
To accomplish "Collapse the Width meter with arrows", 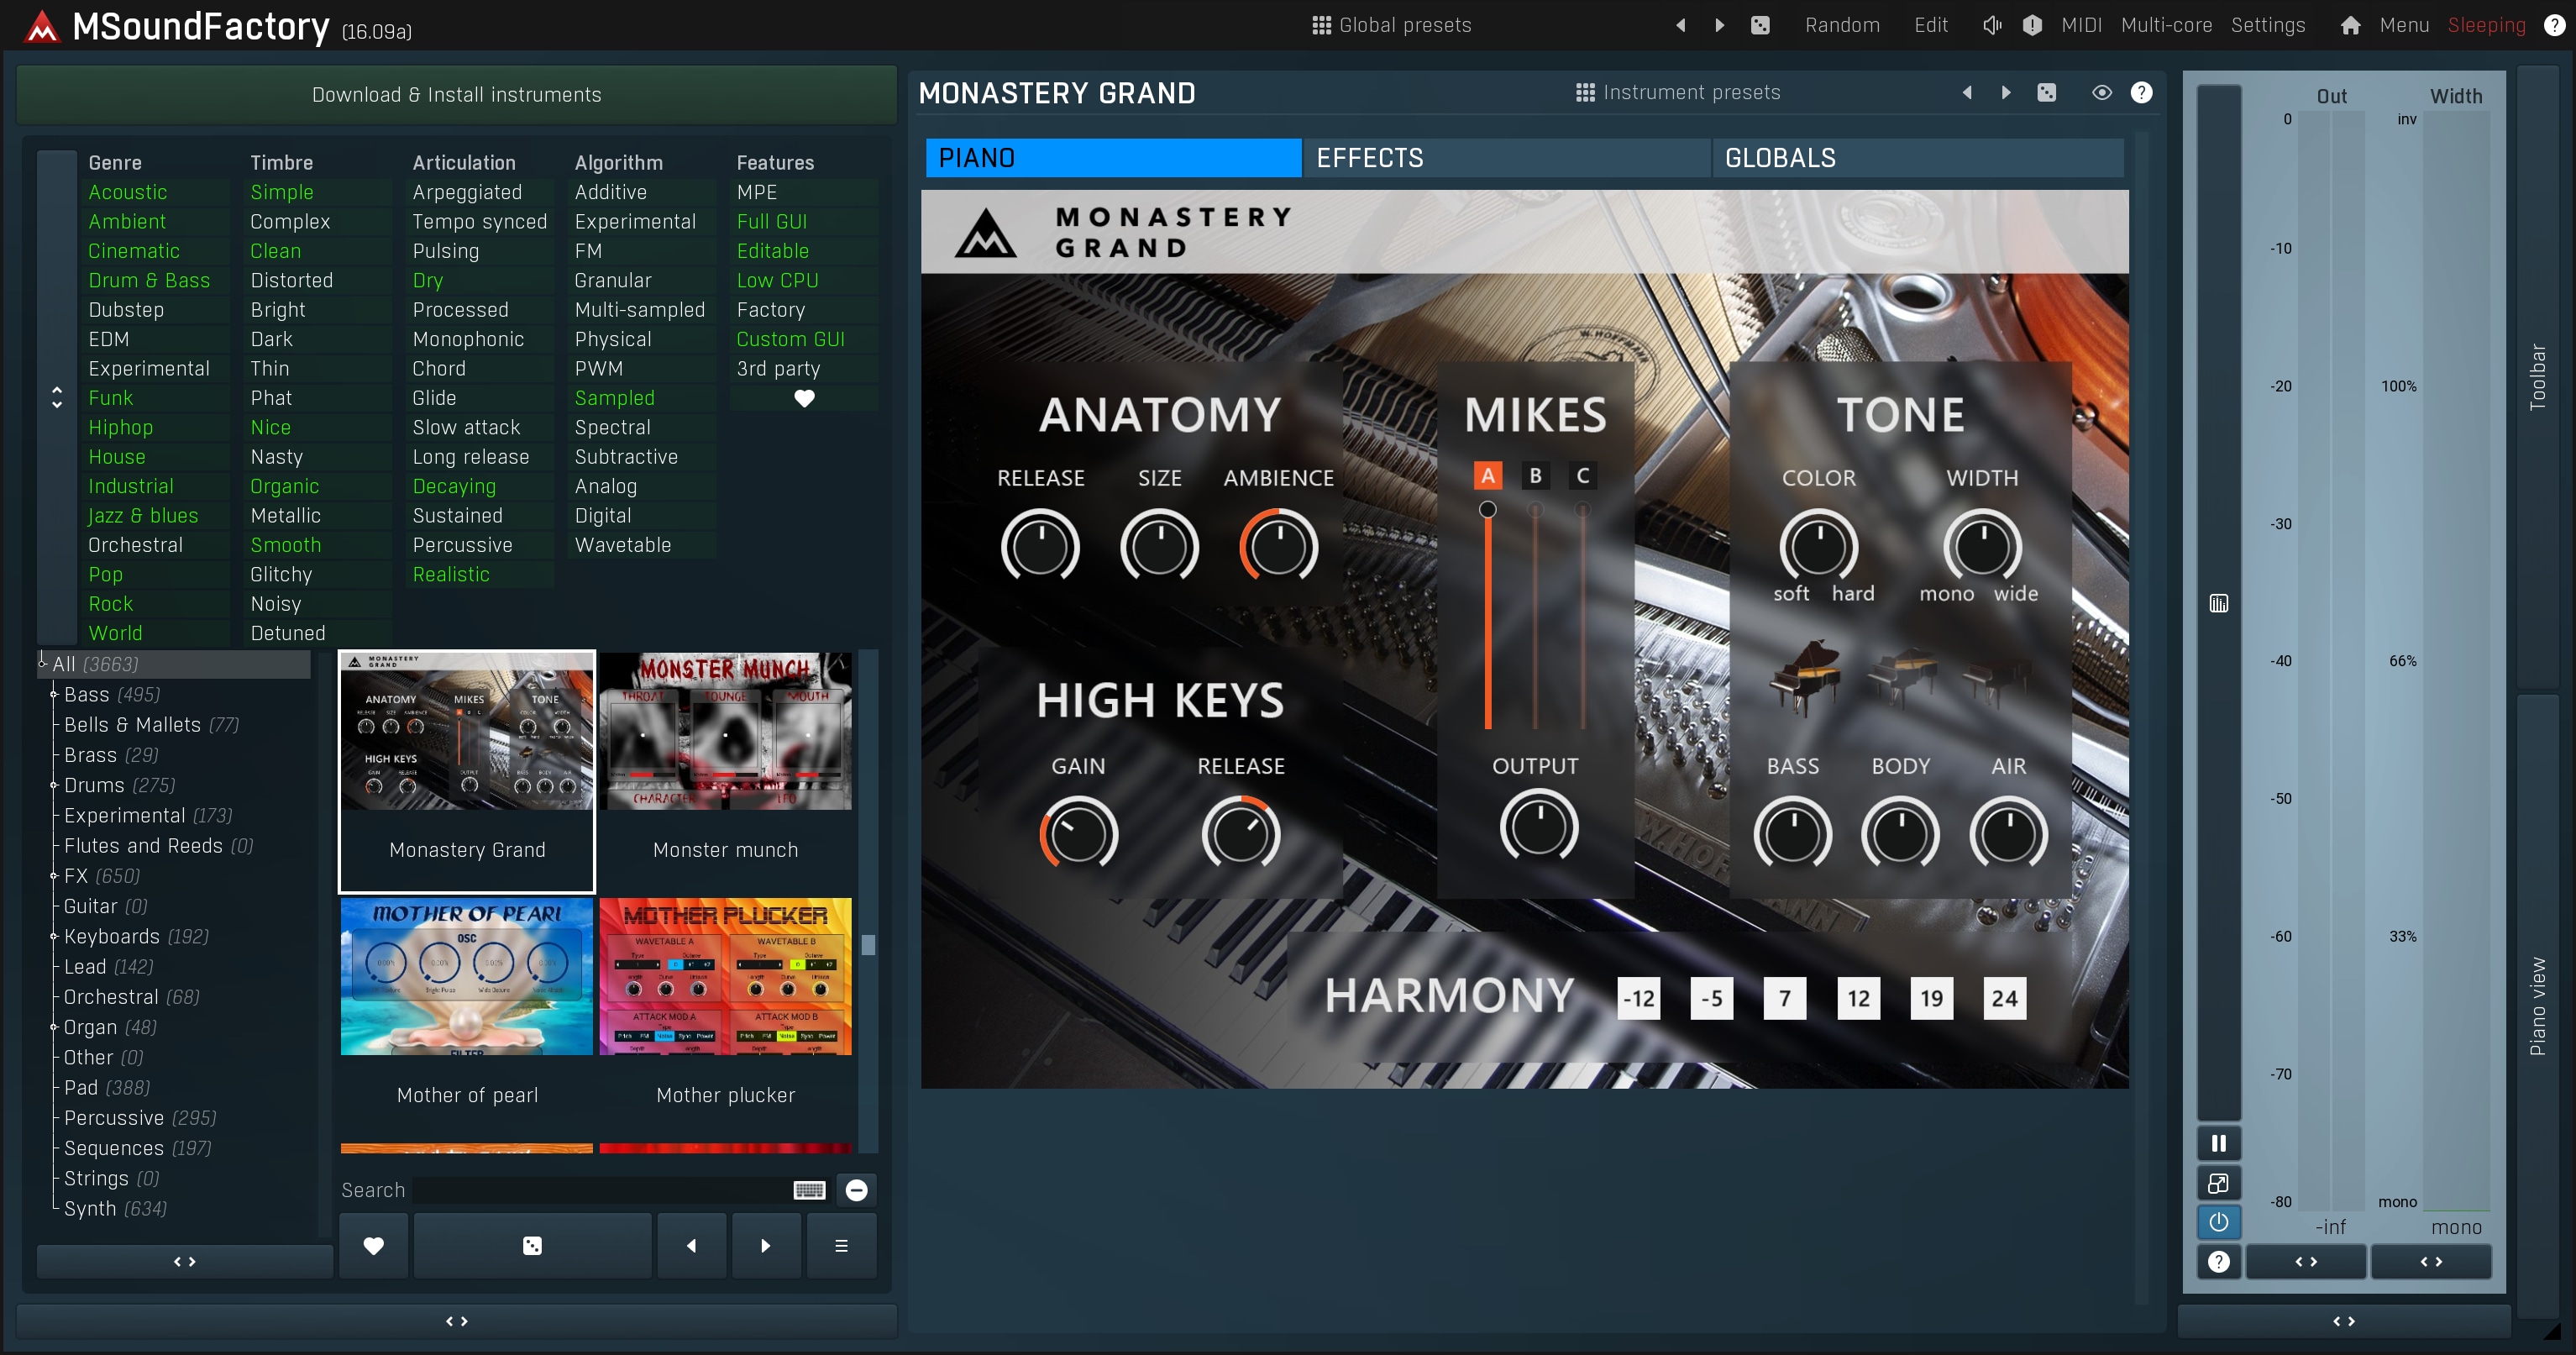I will (x=2430, y=1261).
